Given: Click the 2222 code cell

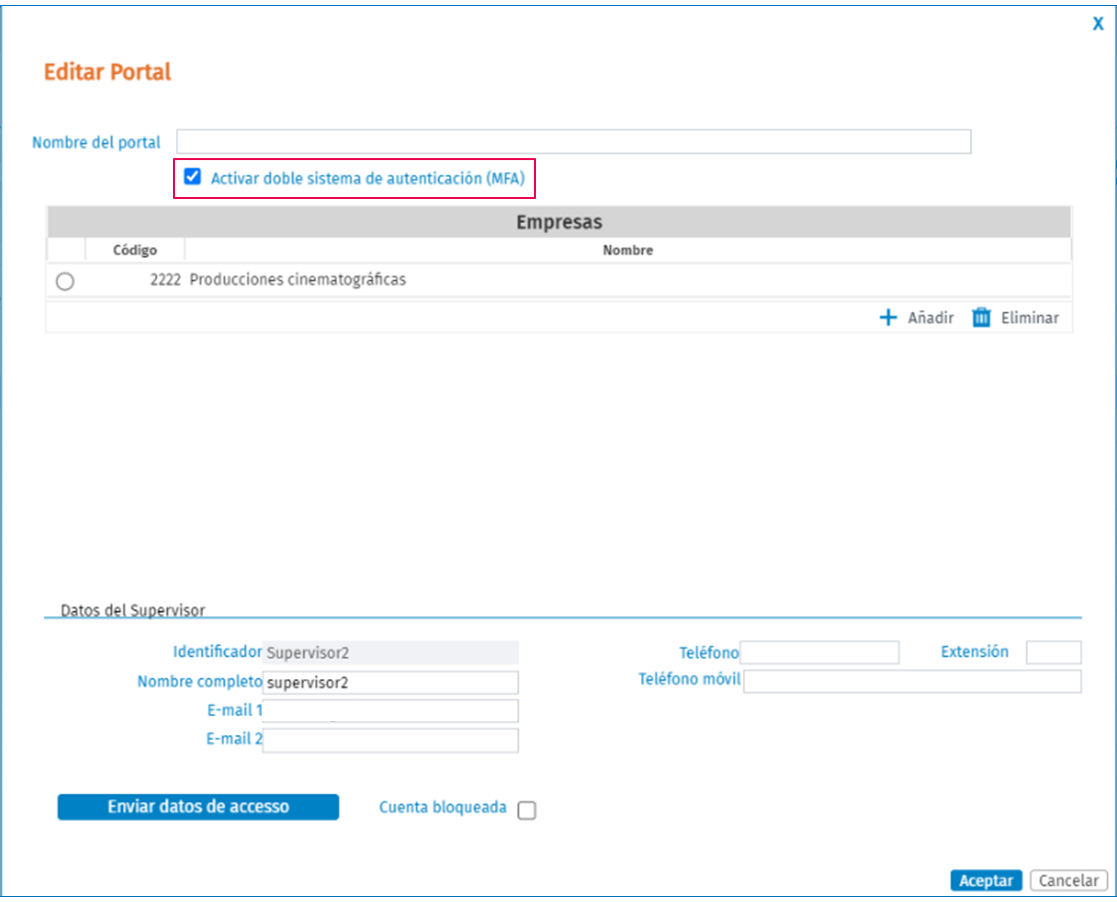Looking at the screenshot, I should (165, 279).
